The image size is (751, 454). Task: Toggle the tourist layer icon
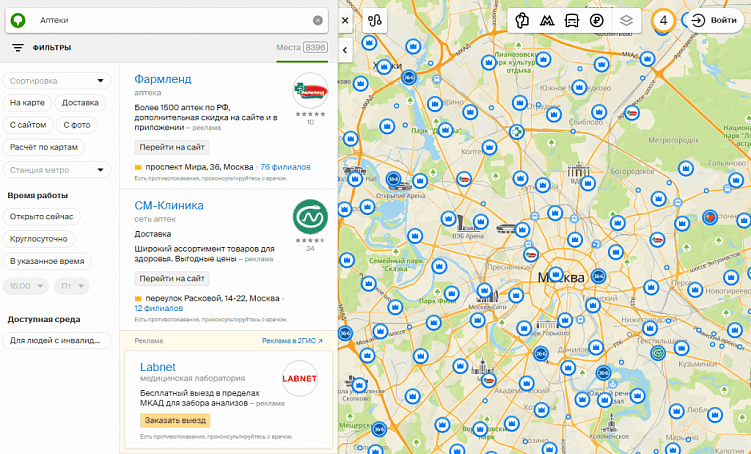pyautogui.click(x=522, y=21)
